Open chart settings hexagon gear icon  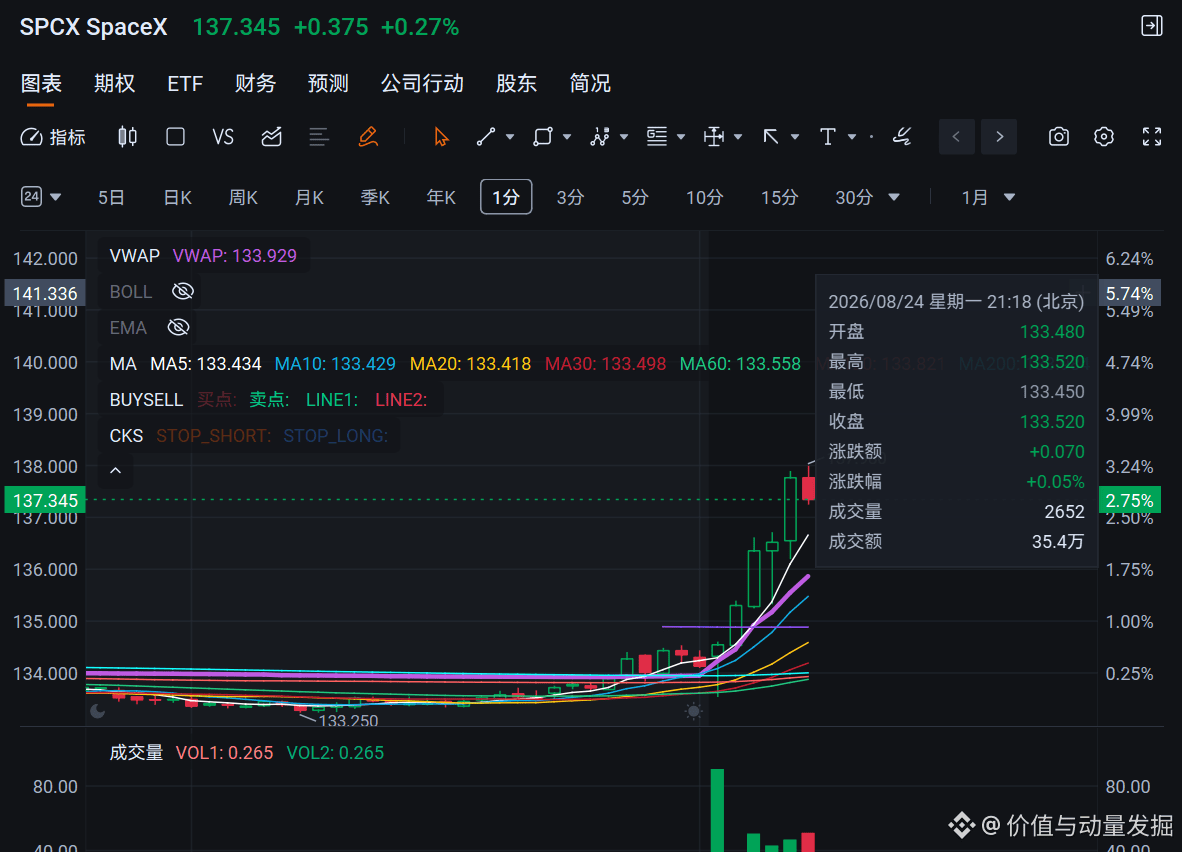tap(1104, 137)
